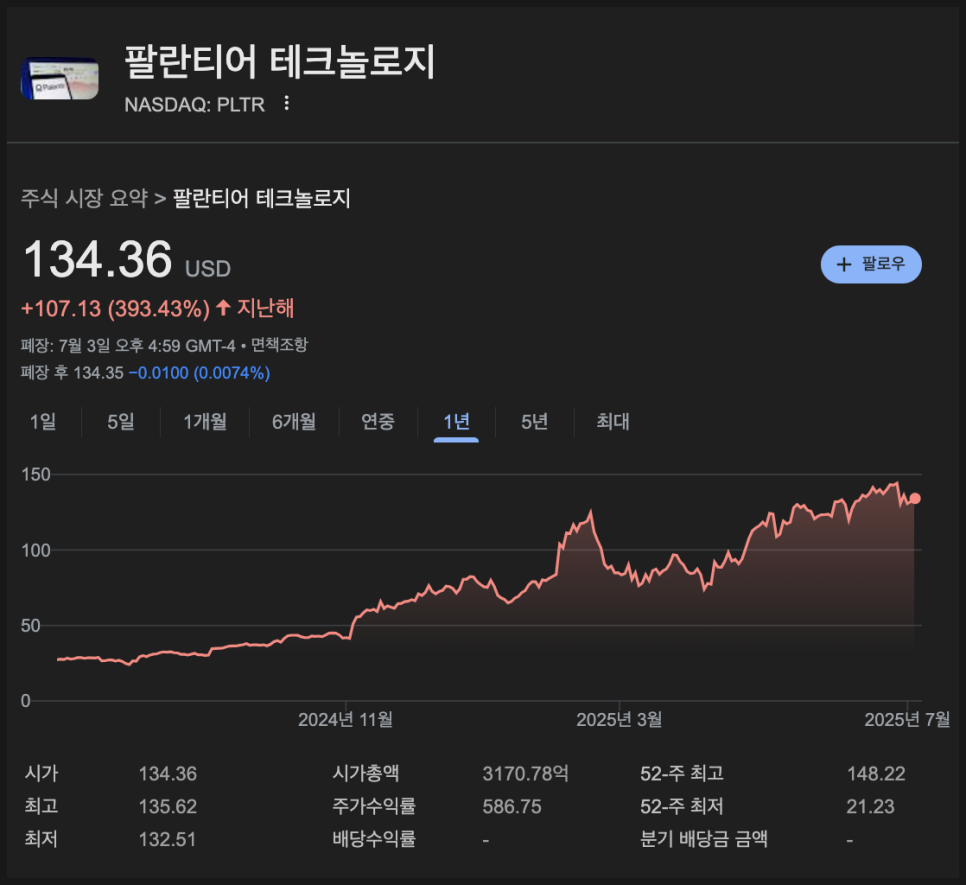Click the 50 y-axis label
The height and width of the screenshot is (885, 966).
pyautogui.click(x=31, y=626)
